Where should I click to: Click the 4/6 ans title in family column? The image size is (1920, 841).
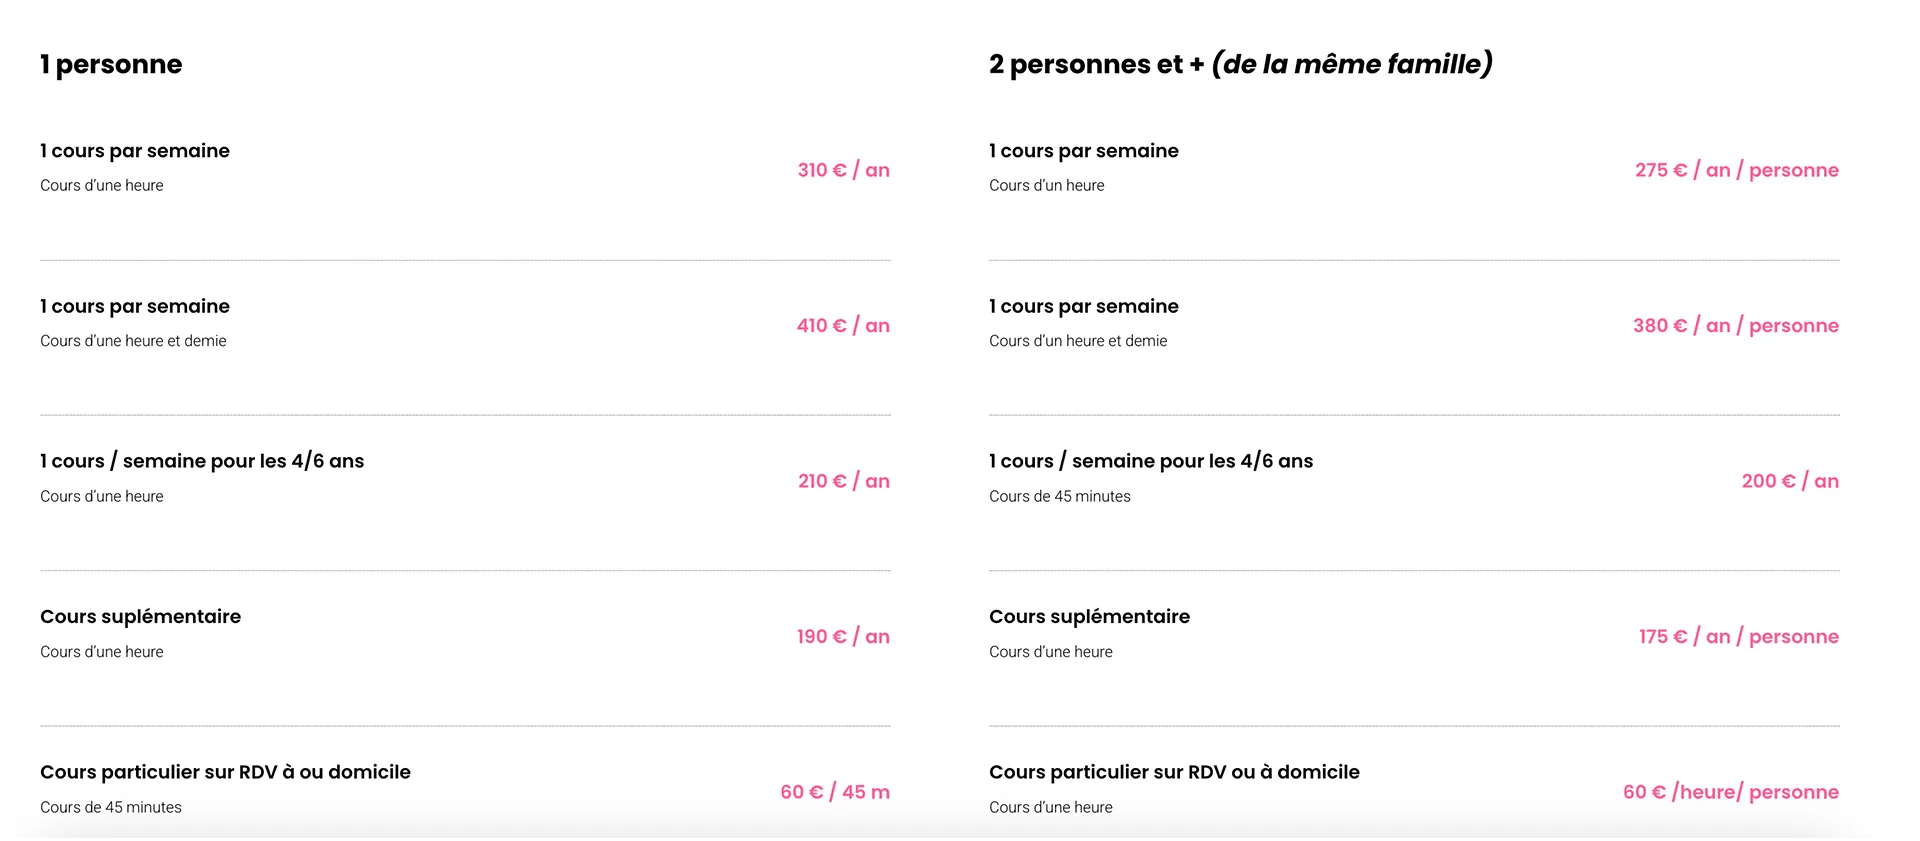click(1151, 461)
